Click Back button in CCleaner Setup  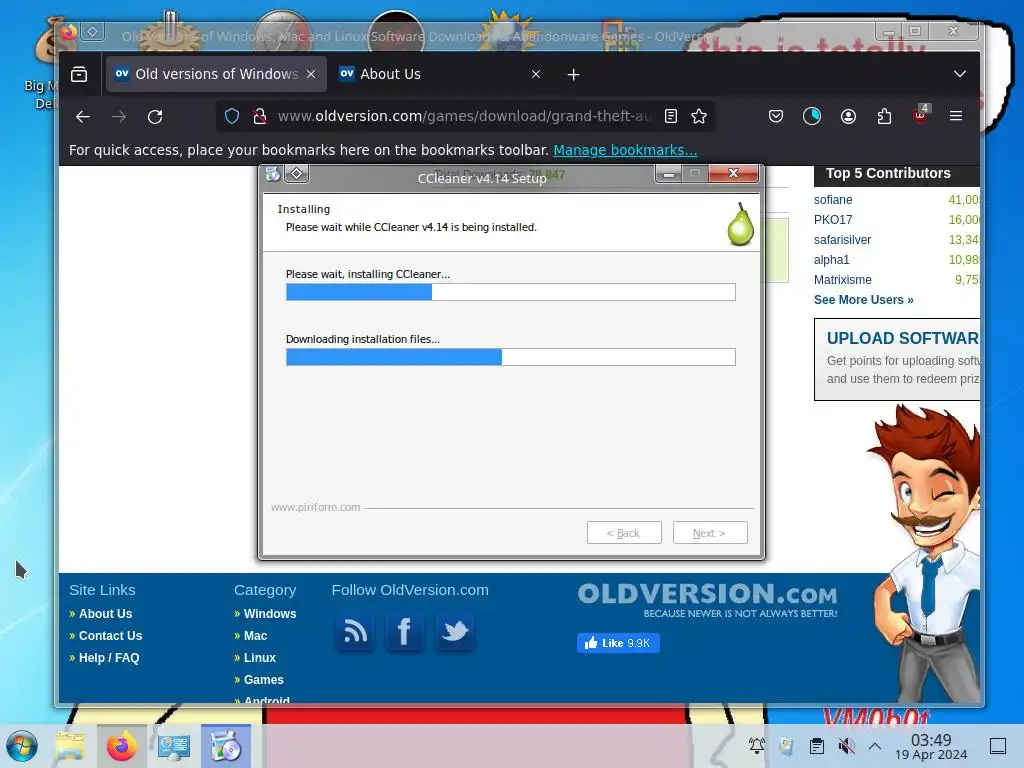624,533
